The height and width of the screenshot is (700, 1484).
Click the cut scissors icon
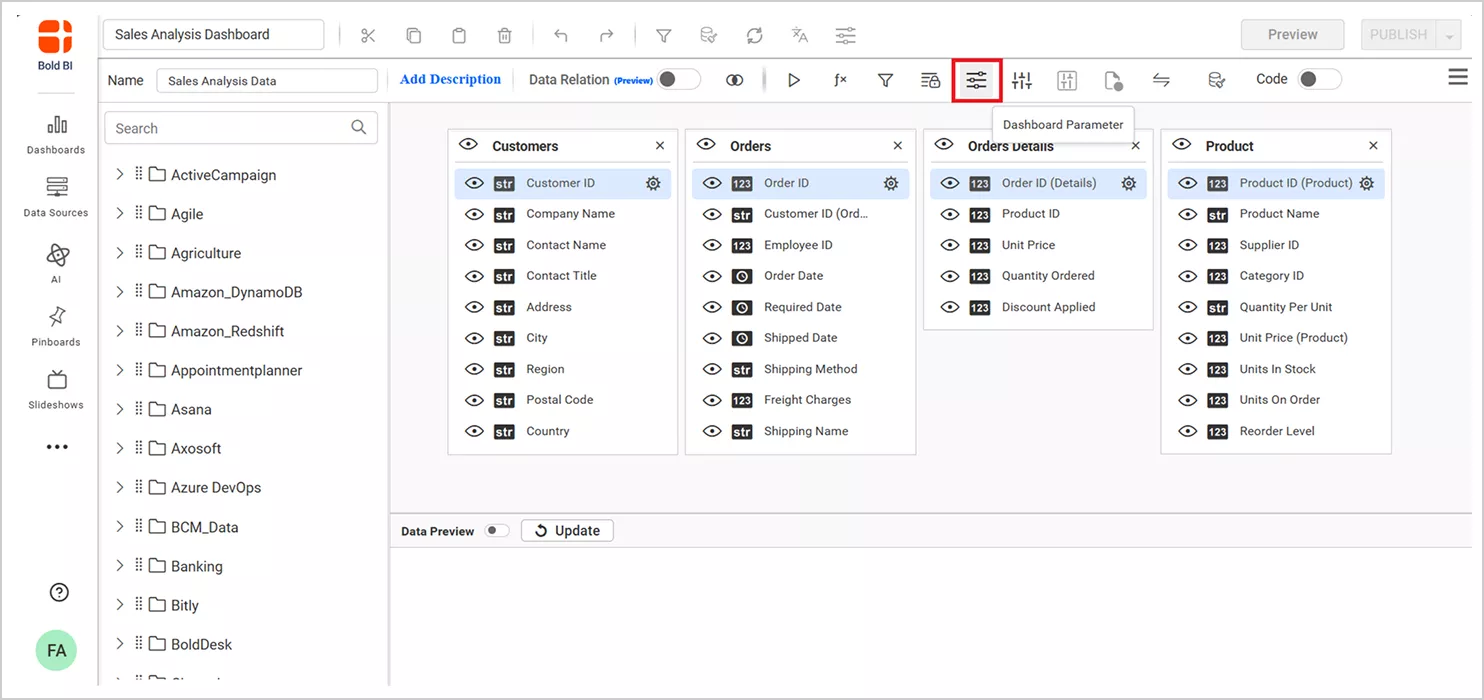pos(368,35)
